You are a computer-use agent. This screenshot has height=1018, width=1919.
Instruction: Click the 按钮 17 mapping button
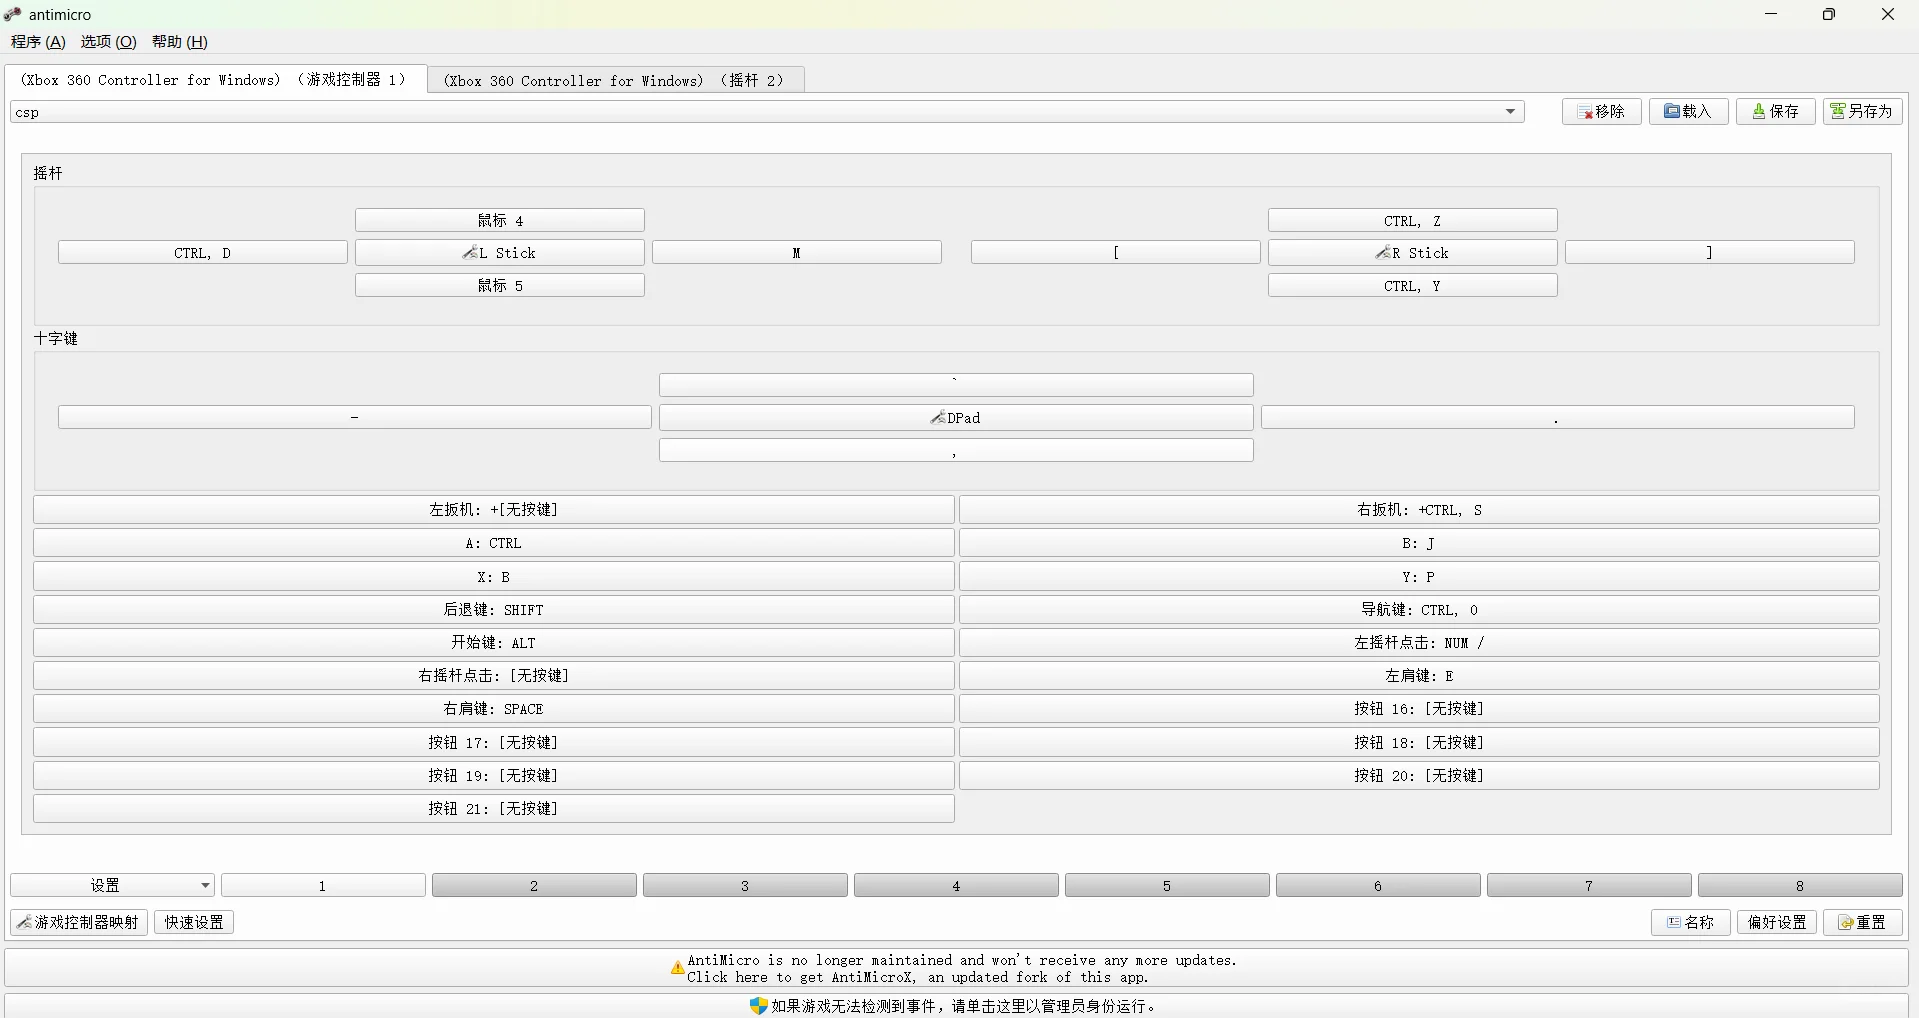click(x=494, y=743)
